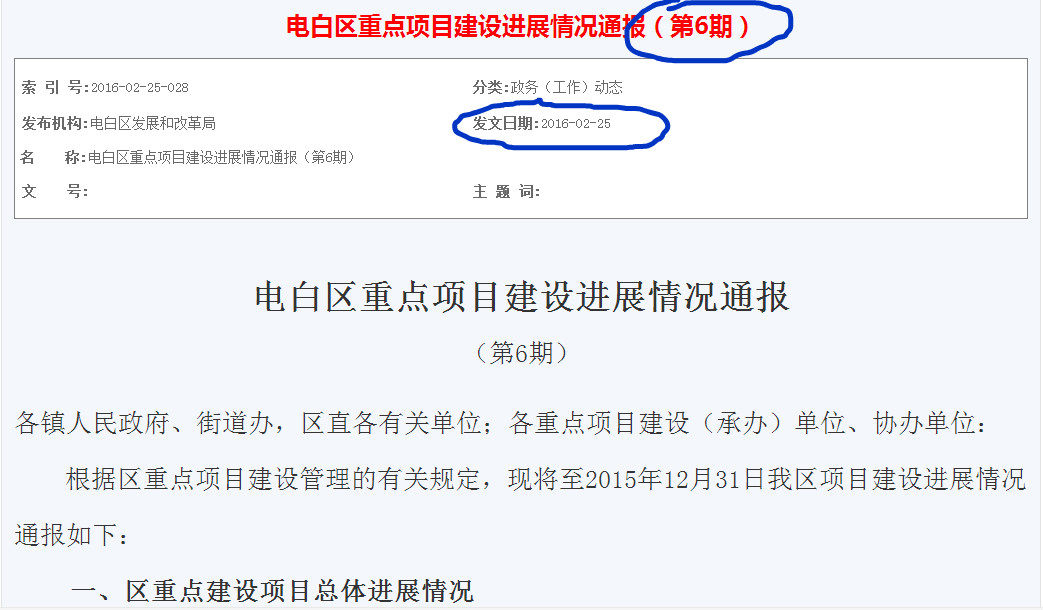The image size is (1043, 610).
Task: Click the 名称 value 电白区重点项目建设进展情况通报（第6期）
Action: click(x=221, y=158)
